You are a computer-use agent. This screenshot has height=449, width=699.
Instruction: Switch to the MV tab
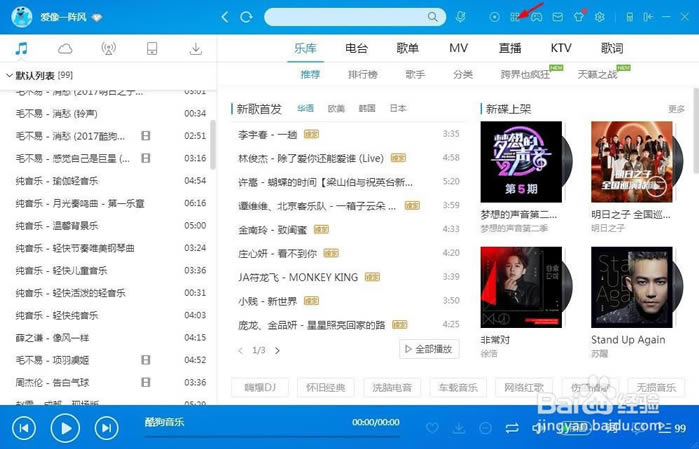[x=458, y=48]
